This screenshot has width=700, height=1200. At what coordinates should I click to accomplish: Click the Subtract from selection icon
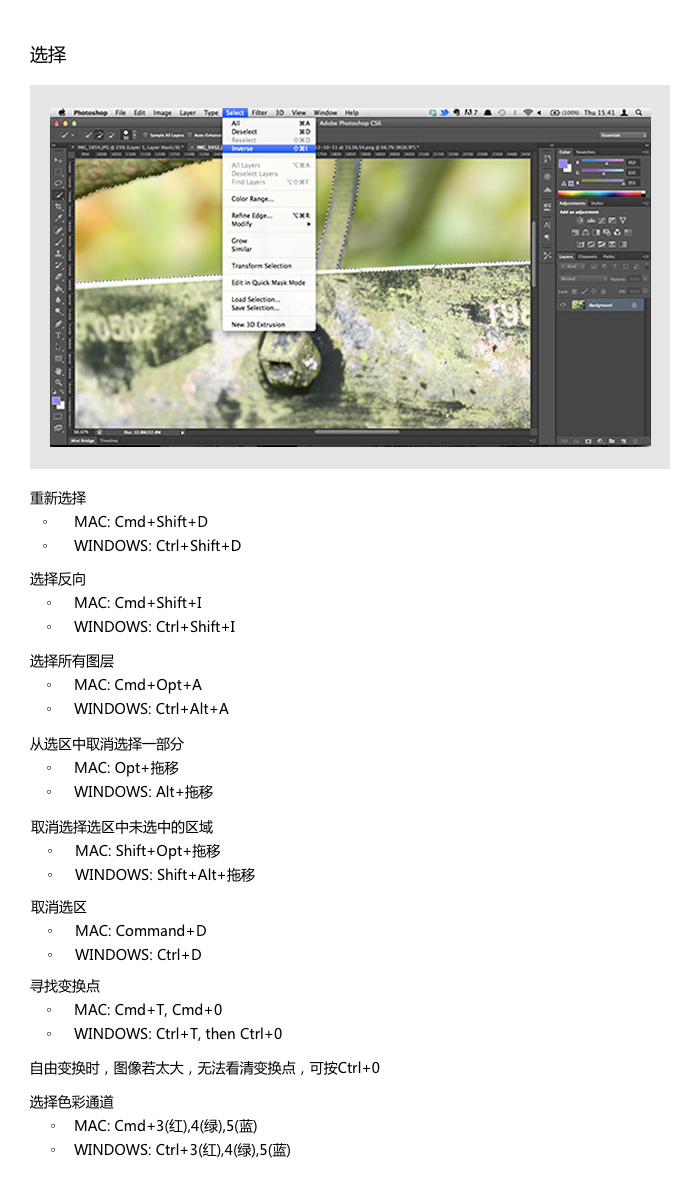click(x=111, y=135)
